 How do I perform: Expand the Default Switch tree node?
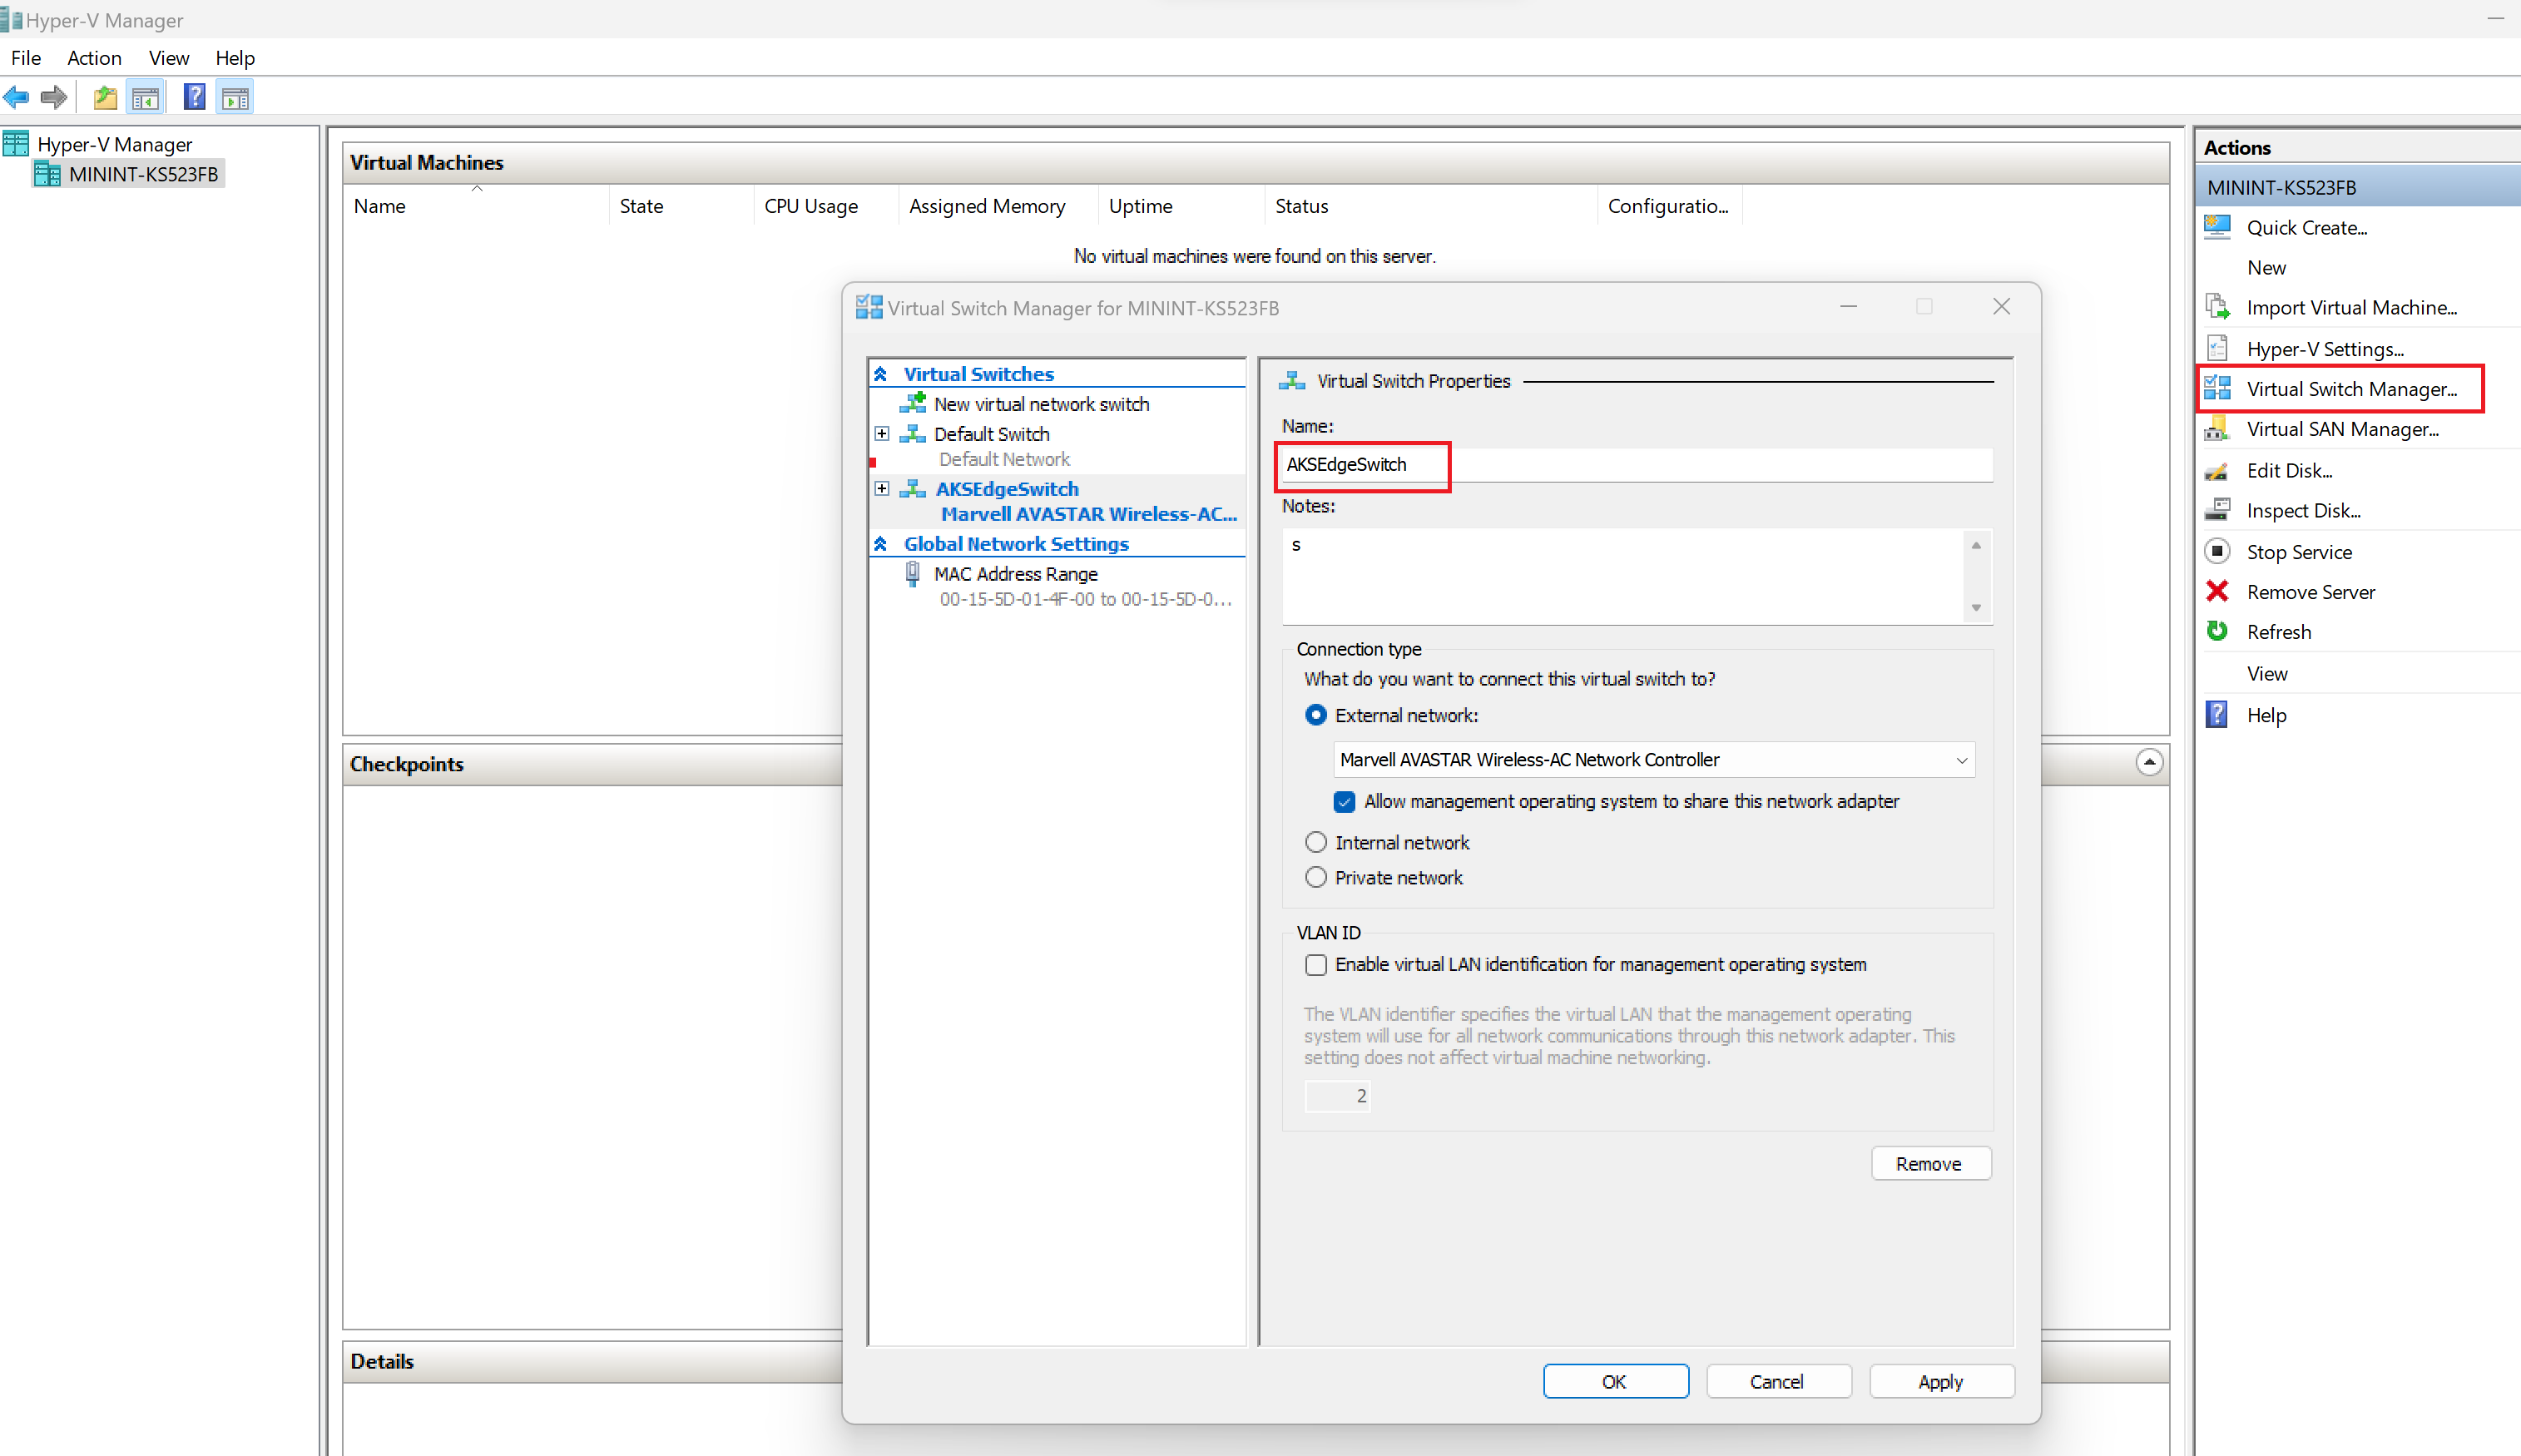[881, 434]
